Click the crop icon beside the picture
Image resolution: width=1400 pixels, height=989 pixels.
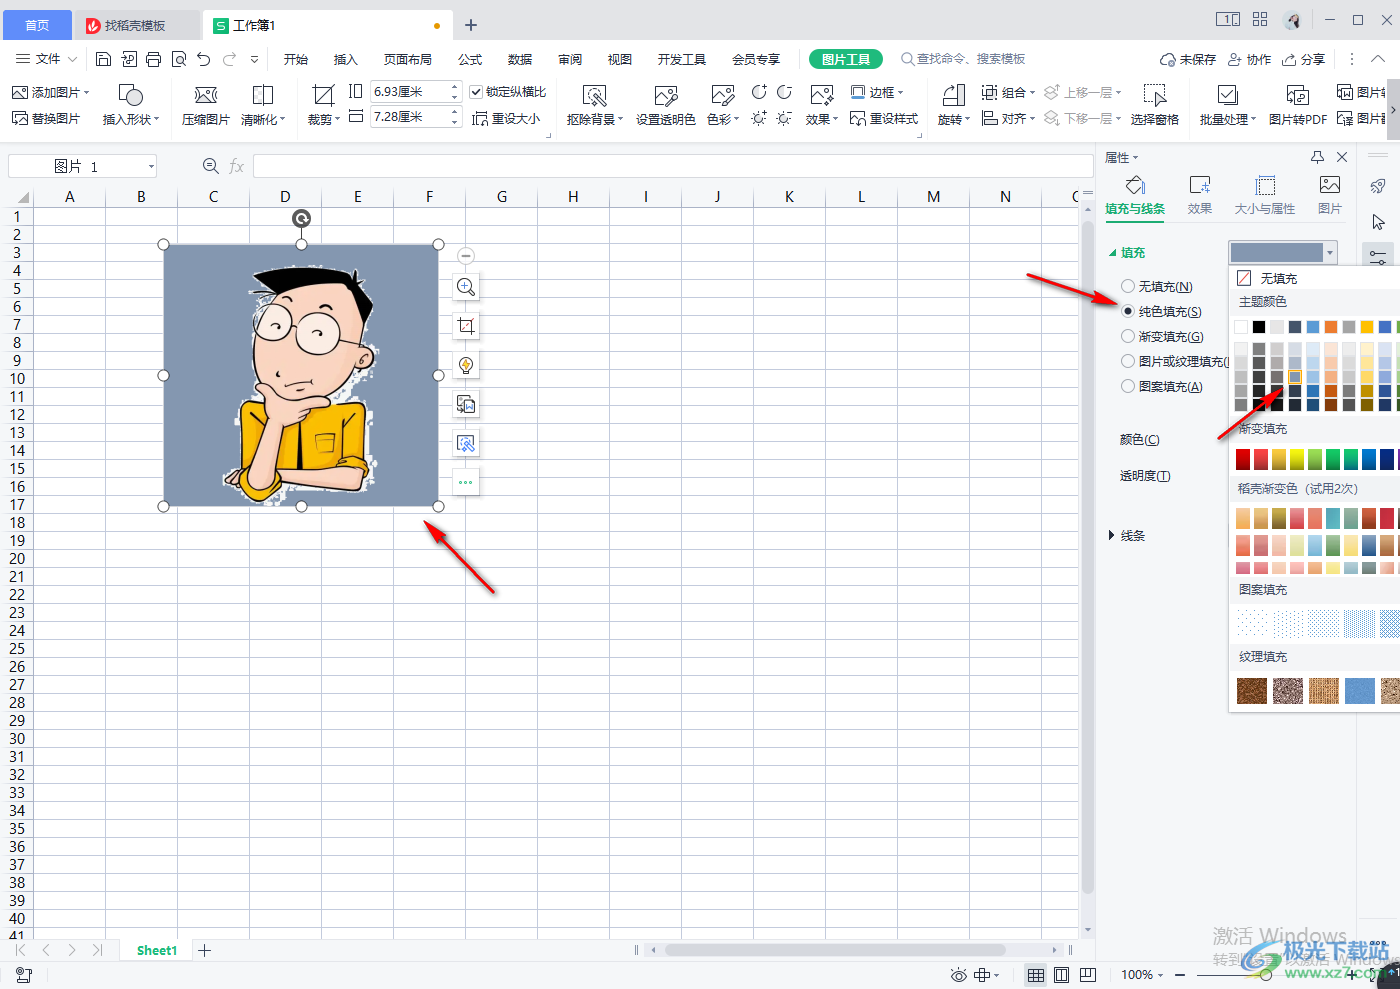click(466, 326)
